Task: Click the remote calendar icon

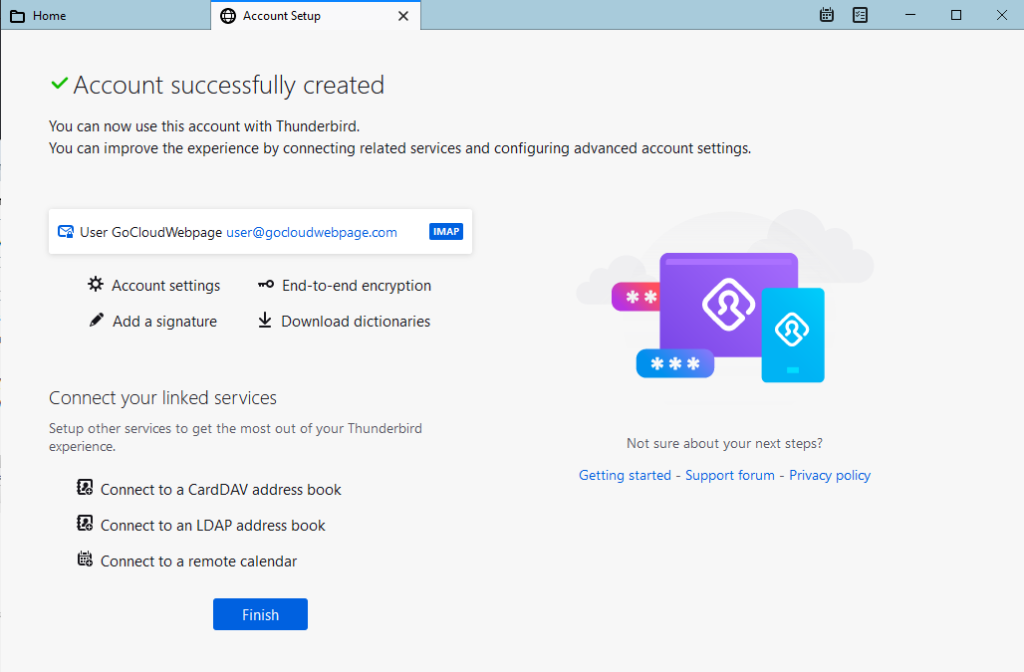Action: (x=85, y=561)
